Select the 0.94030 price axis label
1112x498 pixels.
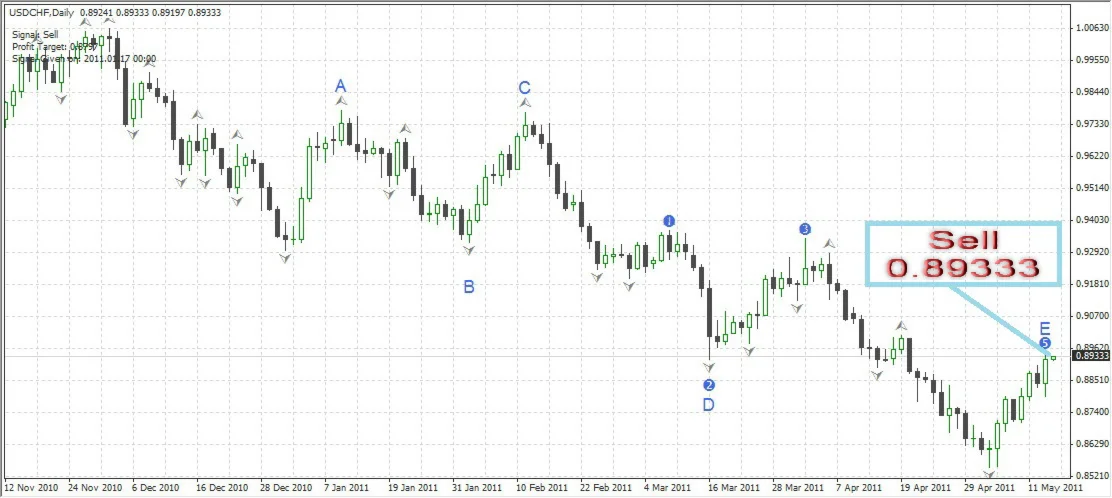click(1092, 221)
